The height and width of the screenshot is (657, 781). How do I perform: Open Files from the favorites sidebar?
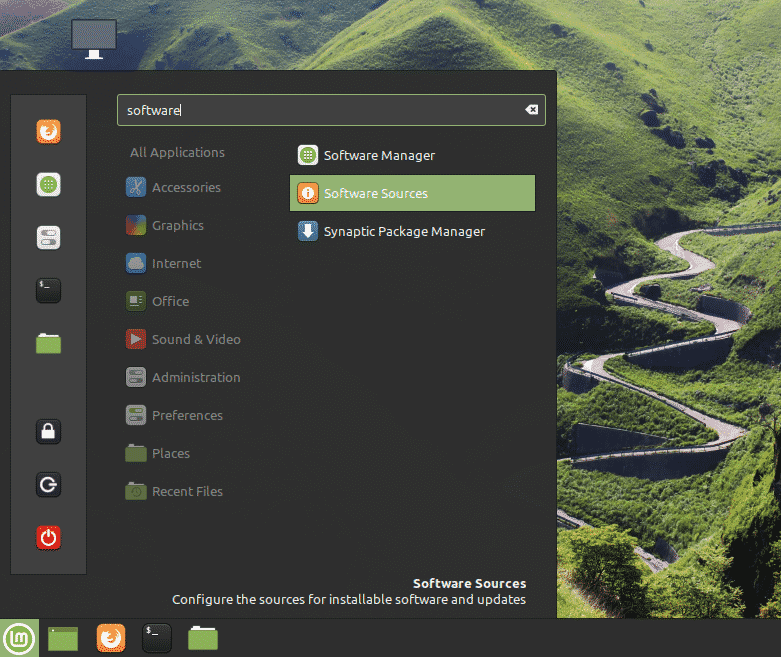tap(48, 344)
